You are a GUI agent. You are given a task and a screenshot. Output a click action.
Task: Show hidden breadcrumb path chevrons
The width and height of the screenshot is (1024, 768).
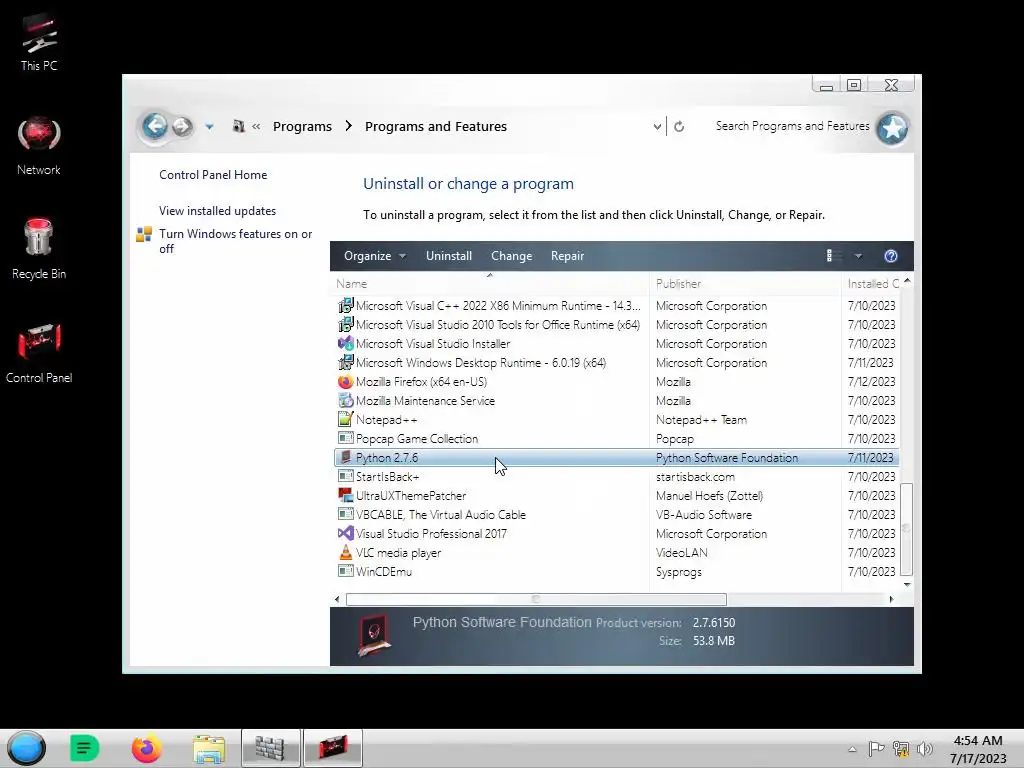click(256, 127)
